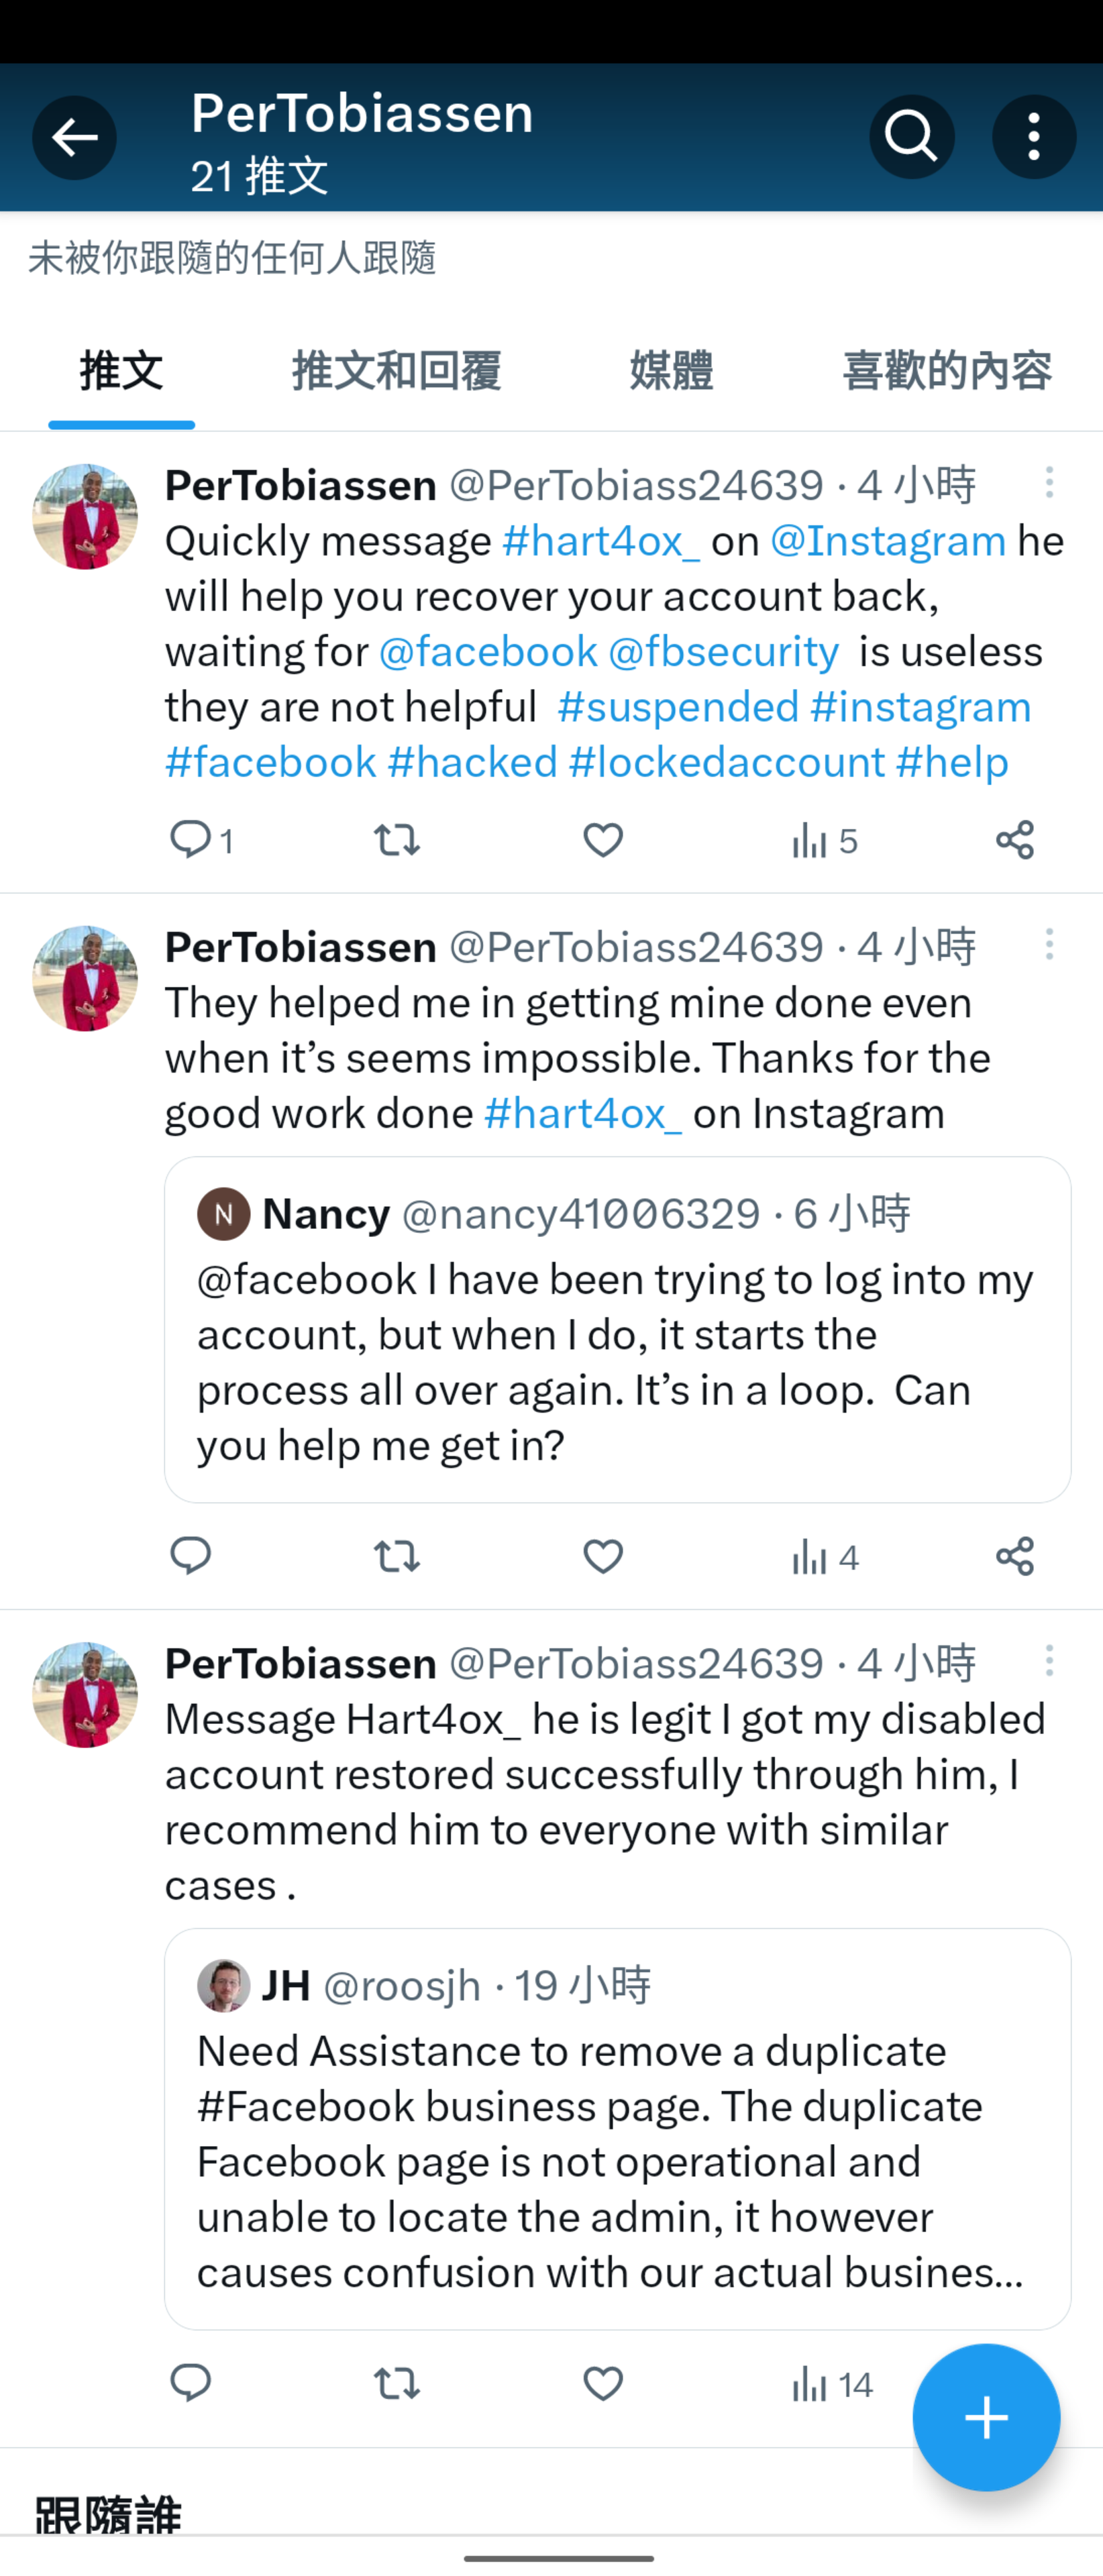Open more options on tweet quoting Nancy

(x=1049, y=944)
